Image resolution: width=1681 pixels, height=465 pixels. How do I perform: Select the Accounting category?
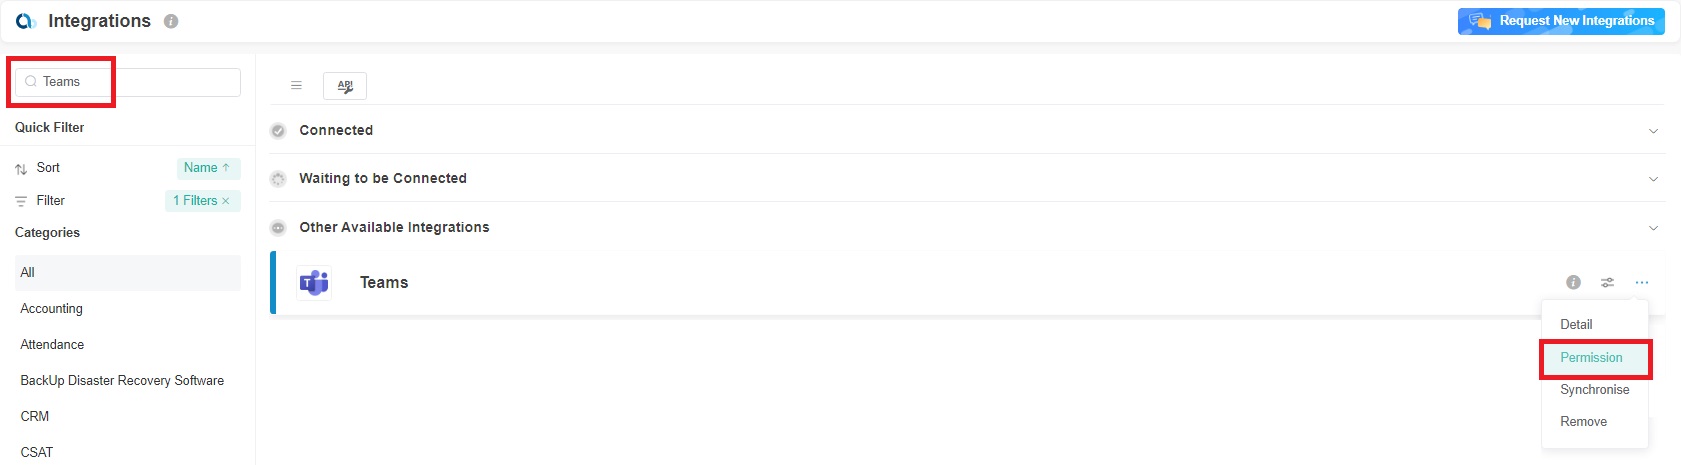[x=52, y=309]
